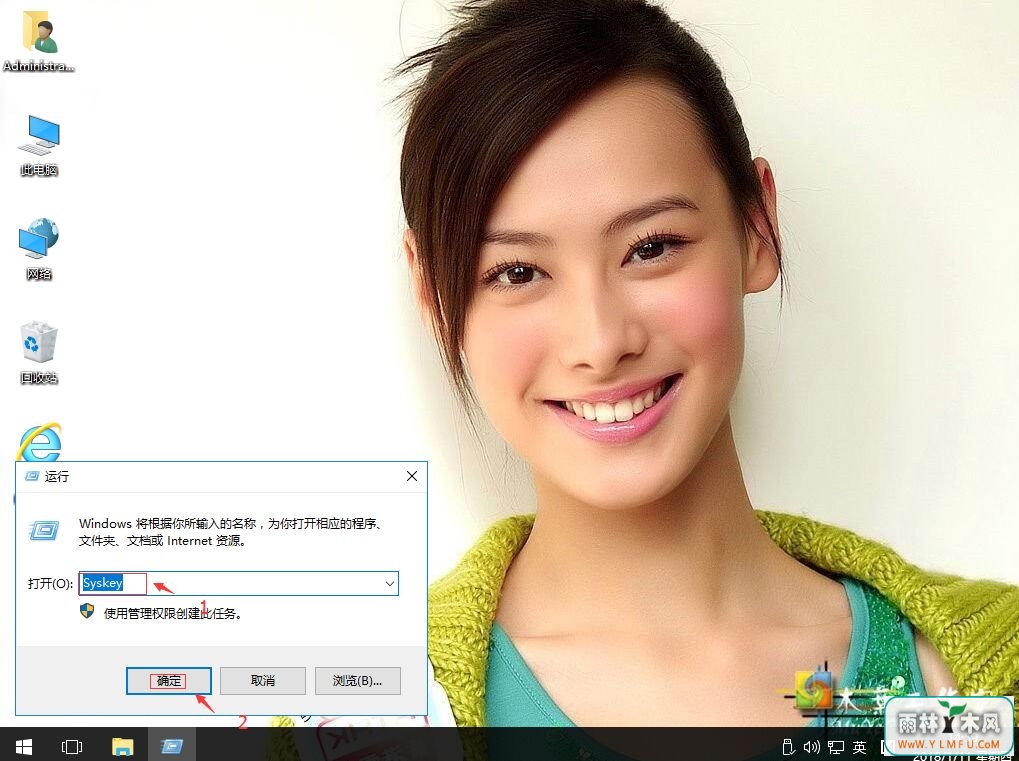This screenshot has height=761, width=1019.
Task: Click the 打开(O): label
Action: click(x=50, y=584)
